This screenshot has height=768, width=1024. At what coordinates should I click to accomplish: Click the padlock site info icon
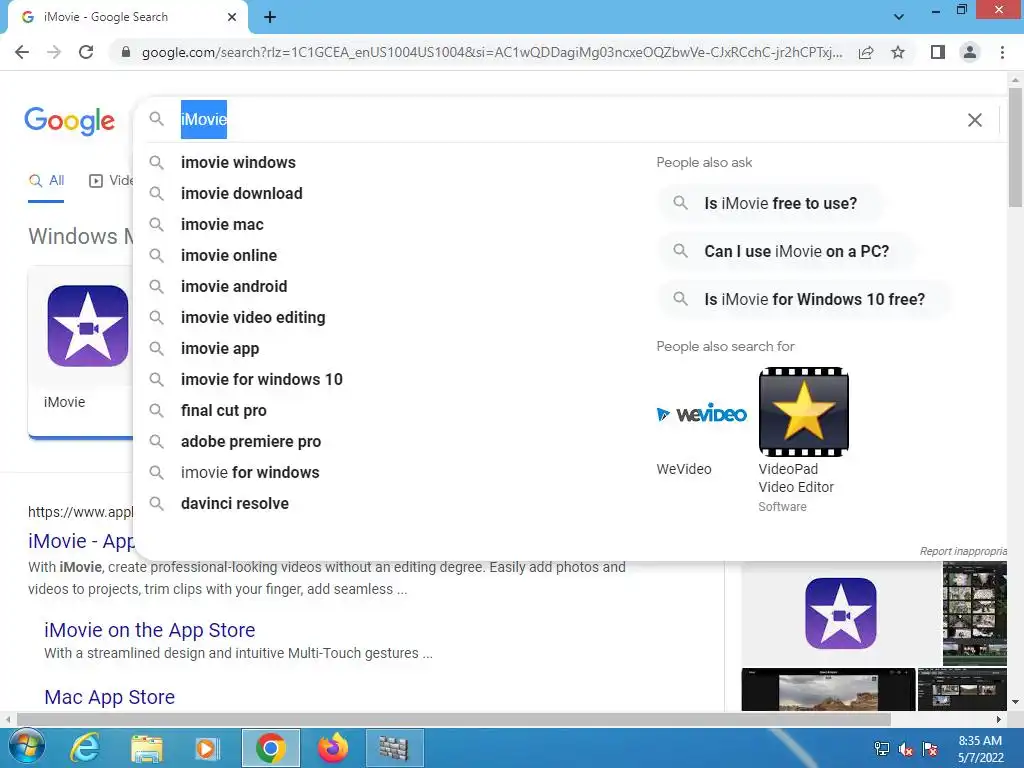[x=126, y=52]
